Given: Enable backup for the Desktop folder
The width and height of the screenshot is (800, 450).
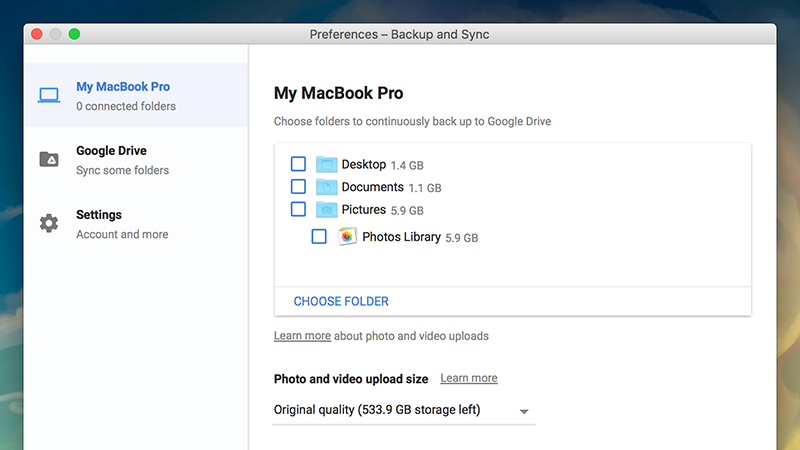Looking at the screenshot, I should [298, 164].
